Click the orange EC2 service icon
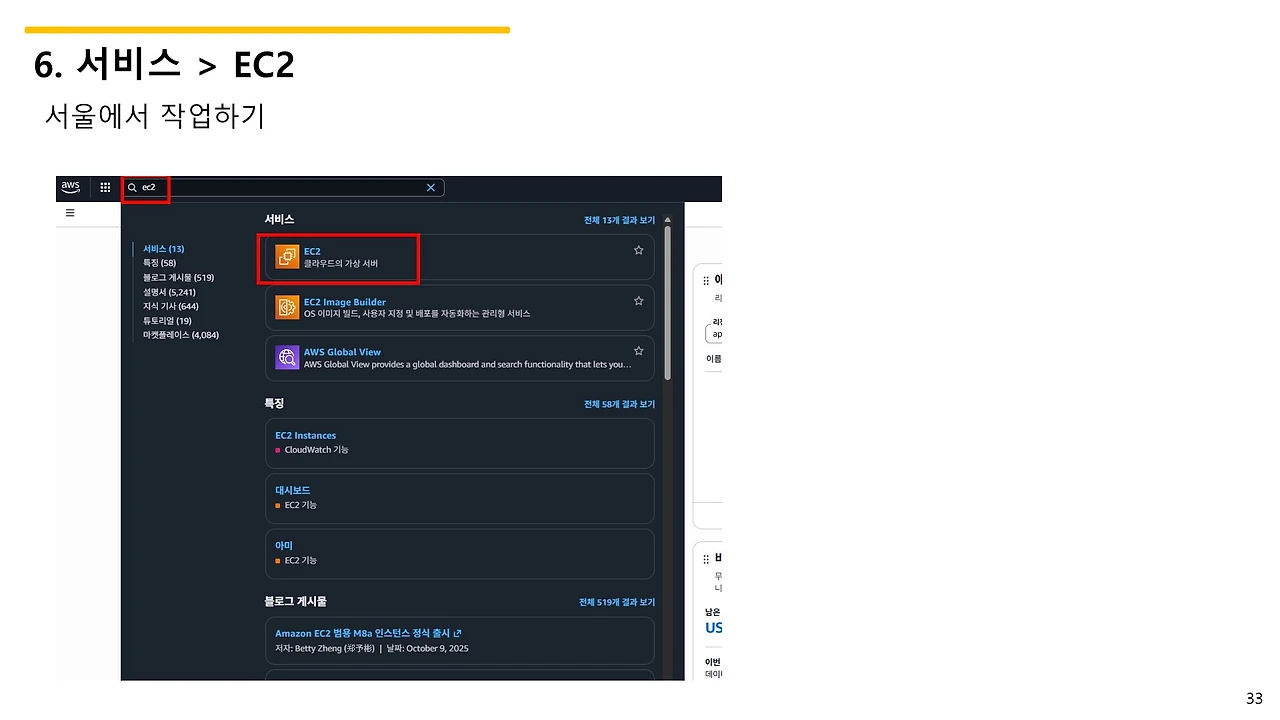The image size is (1280, 720). [287, 257]
